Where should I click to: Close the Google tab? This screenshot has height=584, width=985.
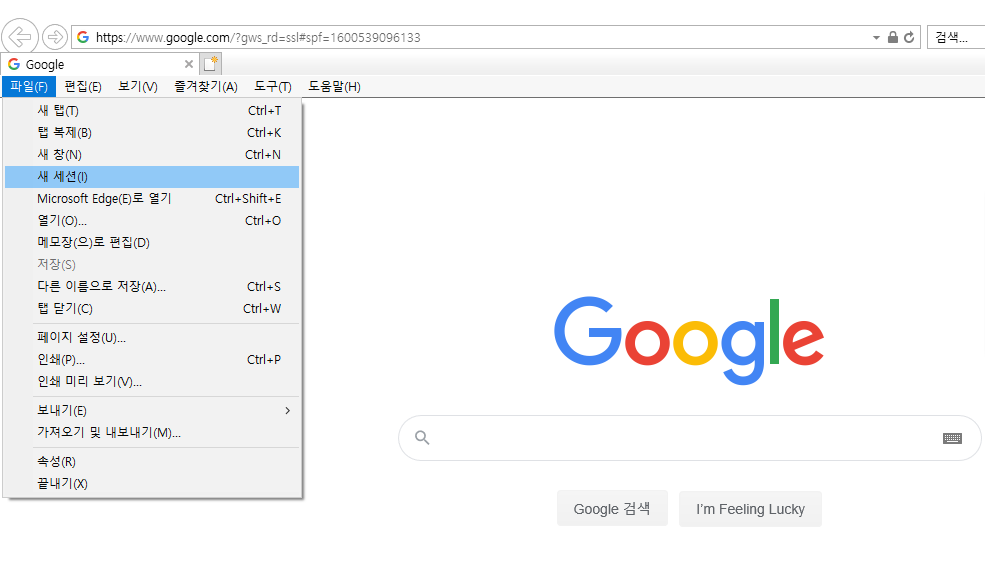point(188,64)
